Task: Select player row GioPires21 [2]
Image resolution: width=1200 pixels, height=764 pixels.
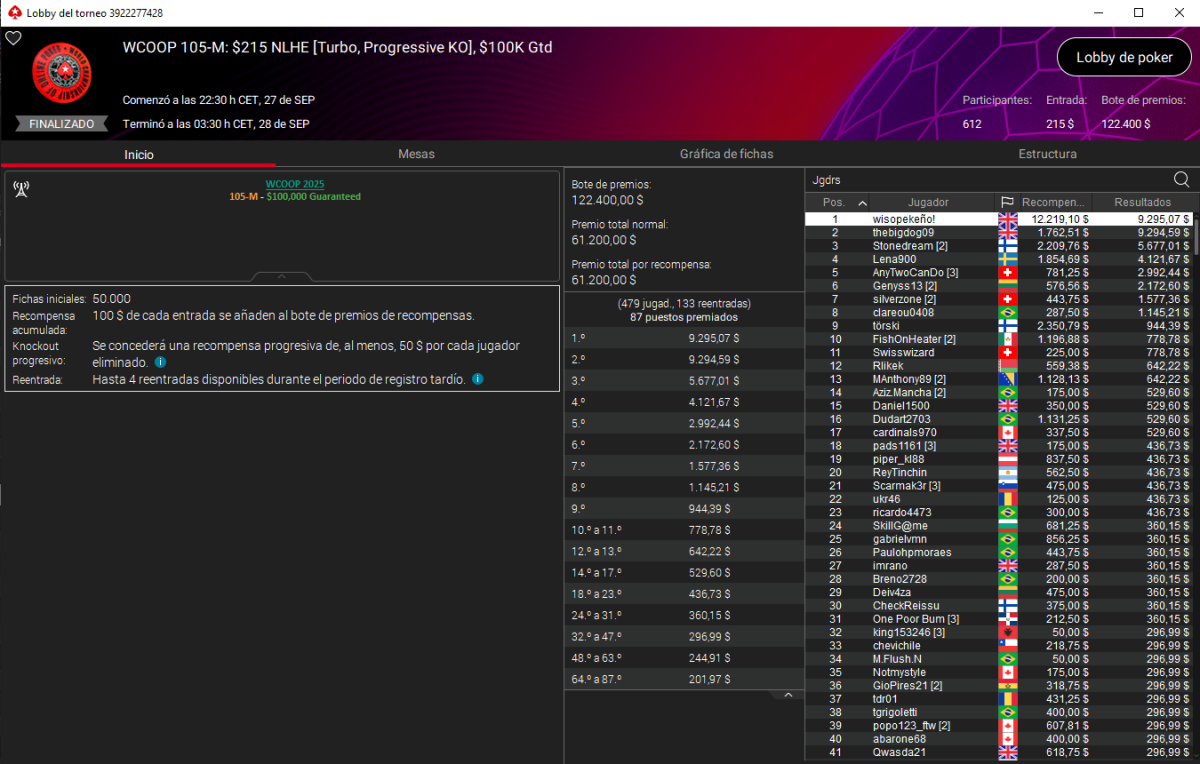Action: pos(999,686)
